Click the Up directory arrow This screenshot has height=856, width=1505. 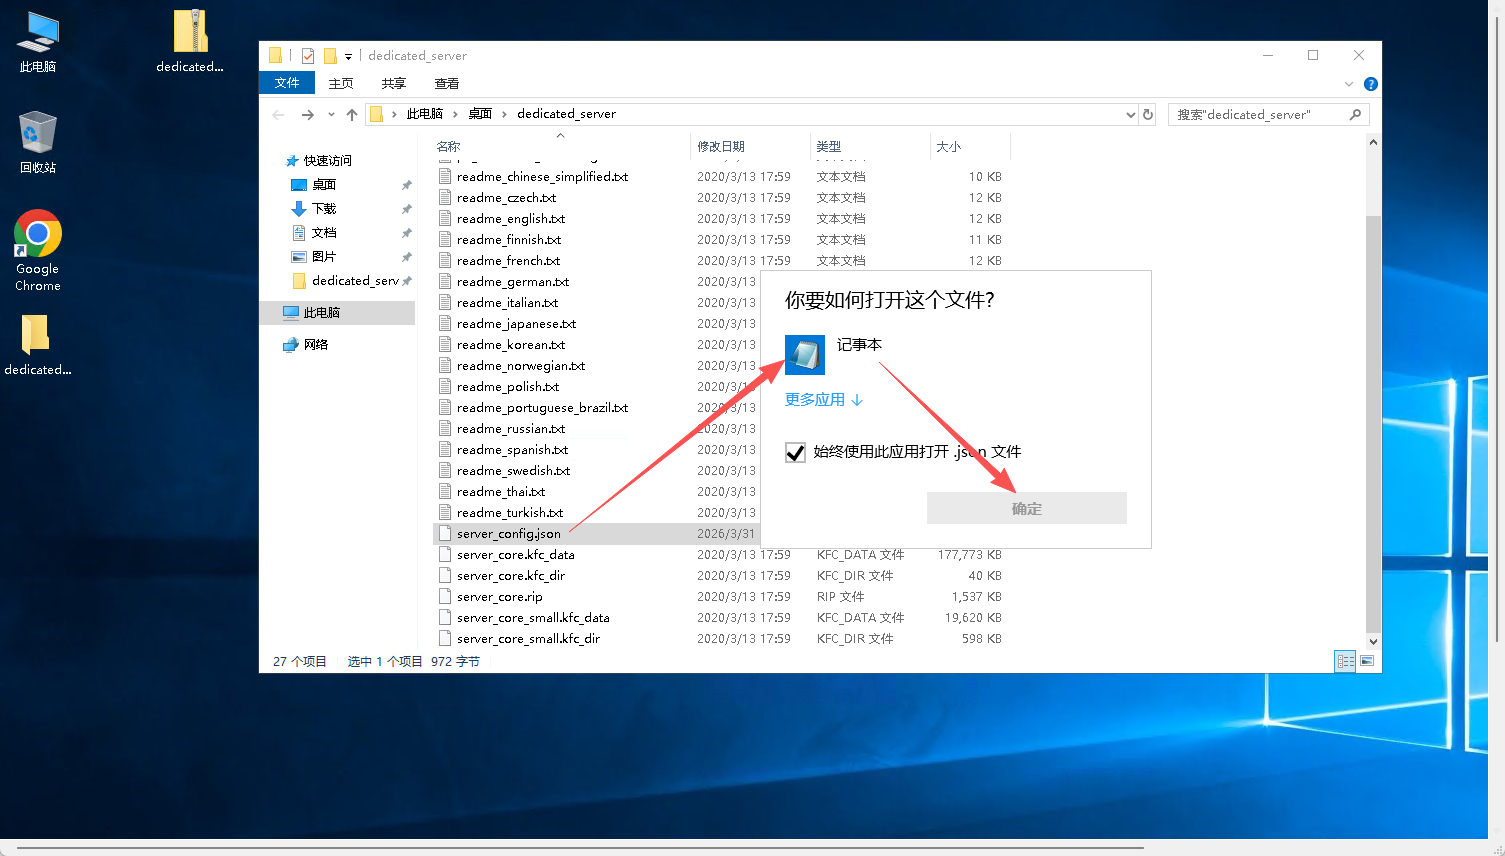click(352, 115)
